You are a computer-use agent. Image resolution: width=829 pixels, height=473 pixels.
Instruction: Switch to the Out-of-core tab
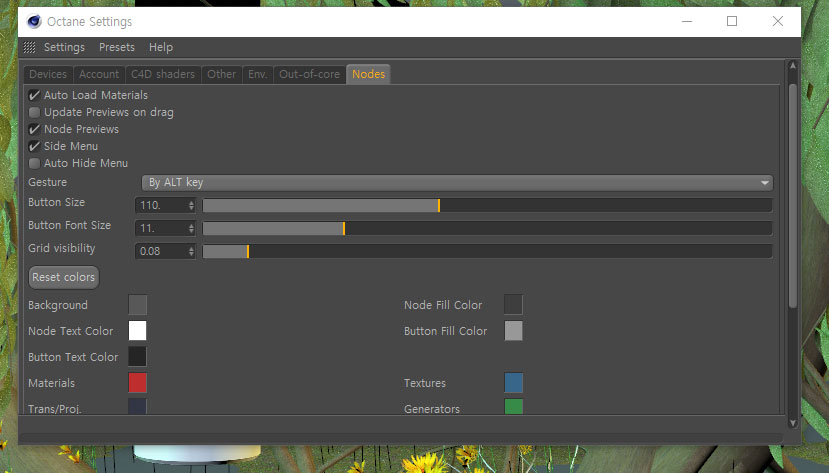pos(309,74)
